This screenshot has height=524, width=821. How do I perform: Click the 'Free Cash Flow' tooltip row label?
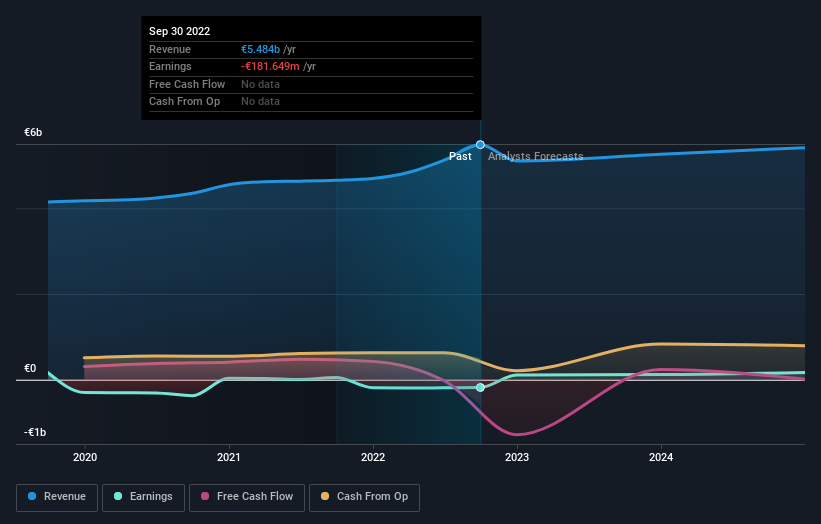pos(187,84)
